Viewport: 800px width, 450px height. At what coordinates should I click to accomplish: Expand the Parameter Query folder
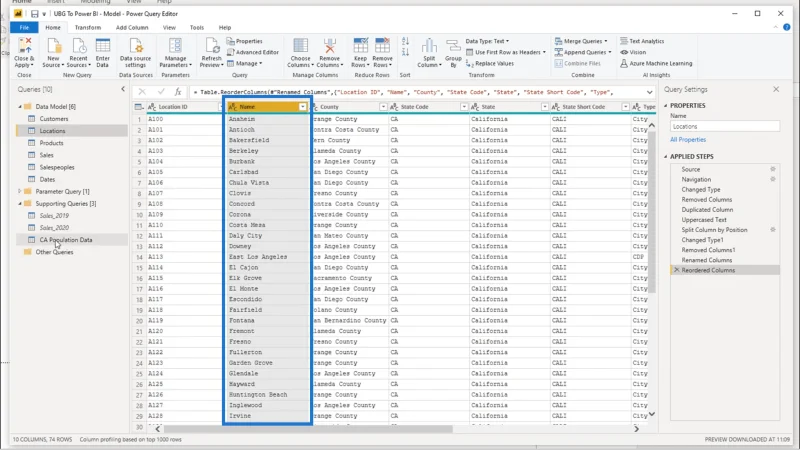(20, 191)
